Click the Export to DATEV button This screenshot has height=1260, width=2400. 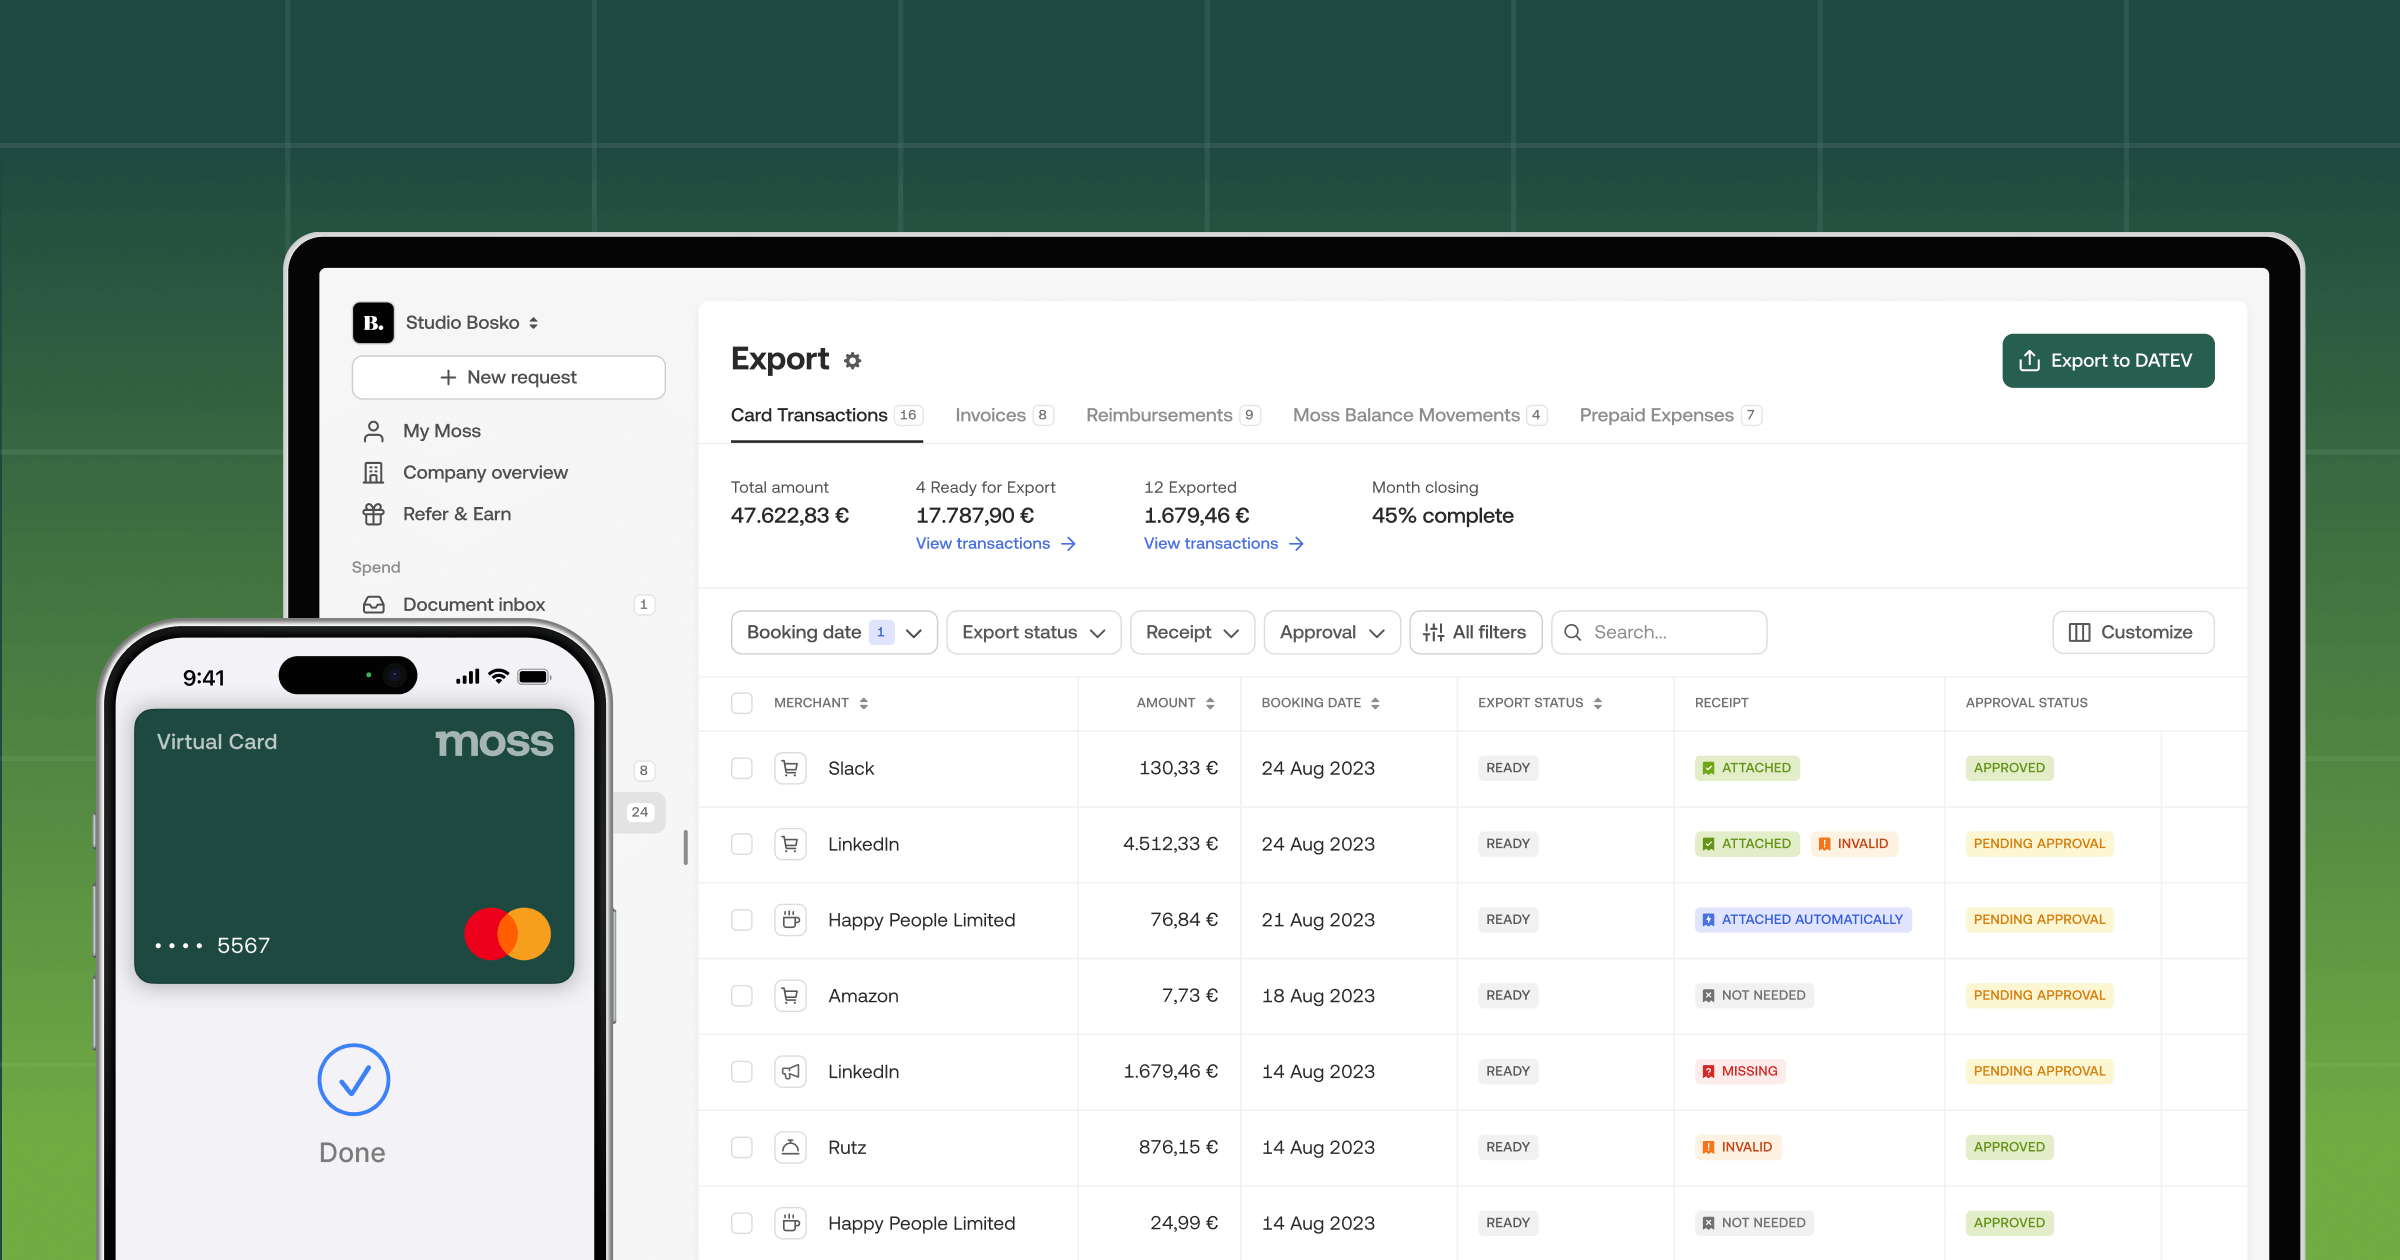pos(2107,360)
